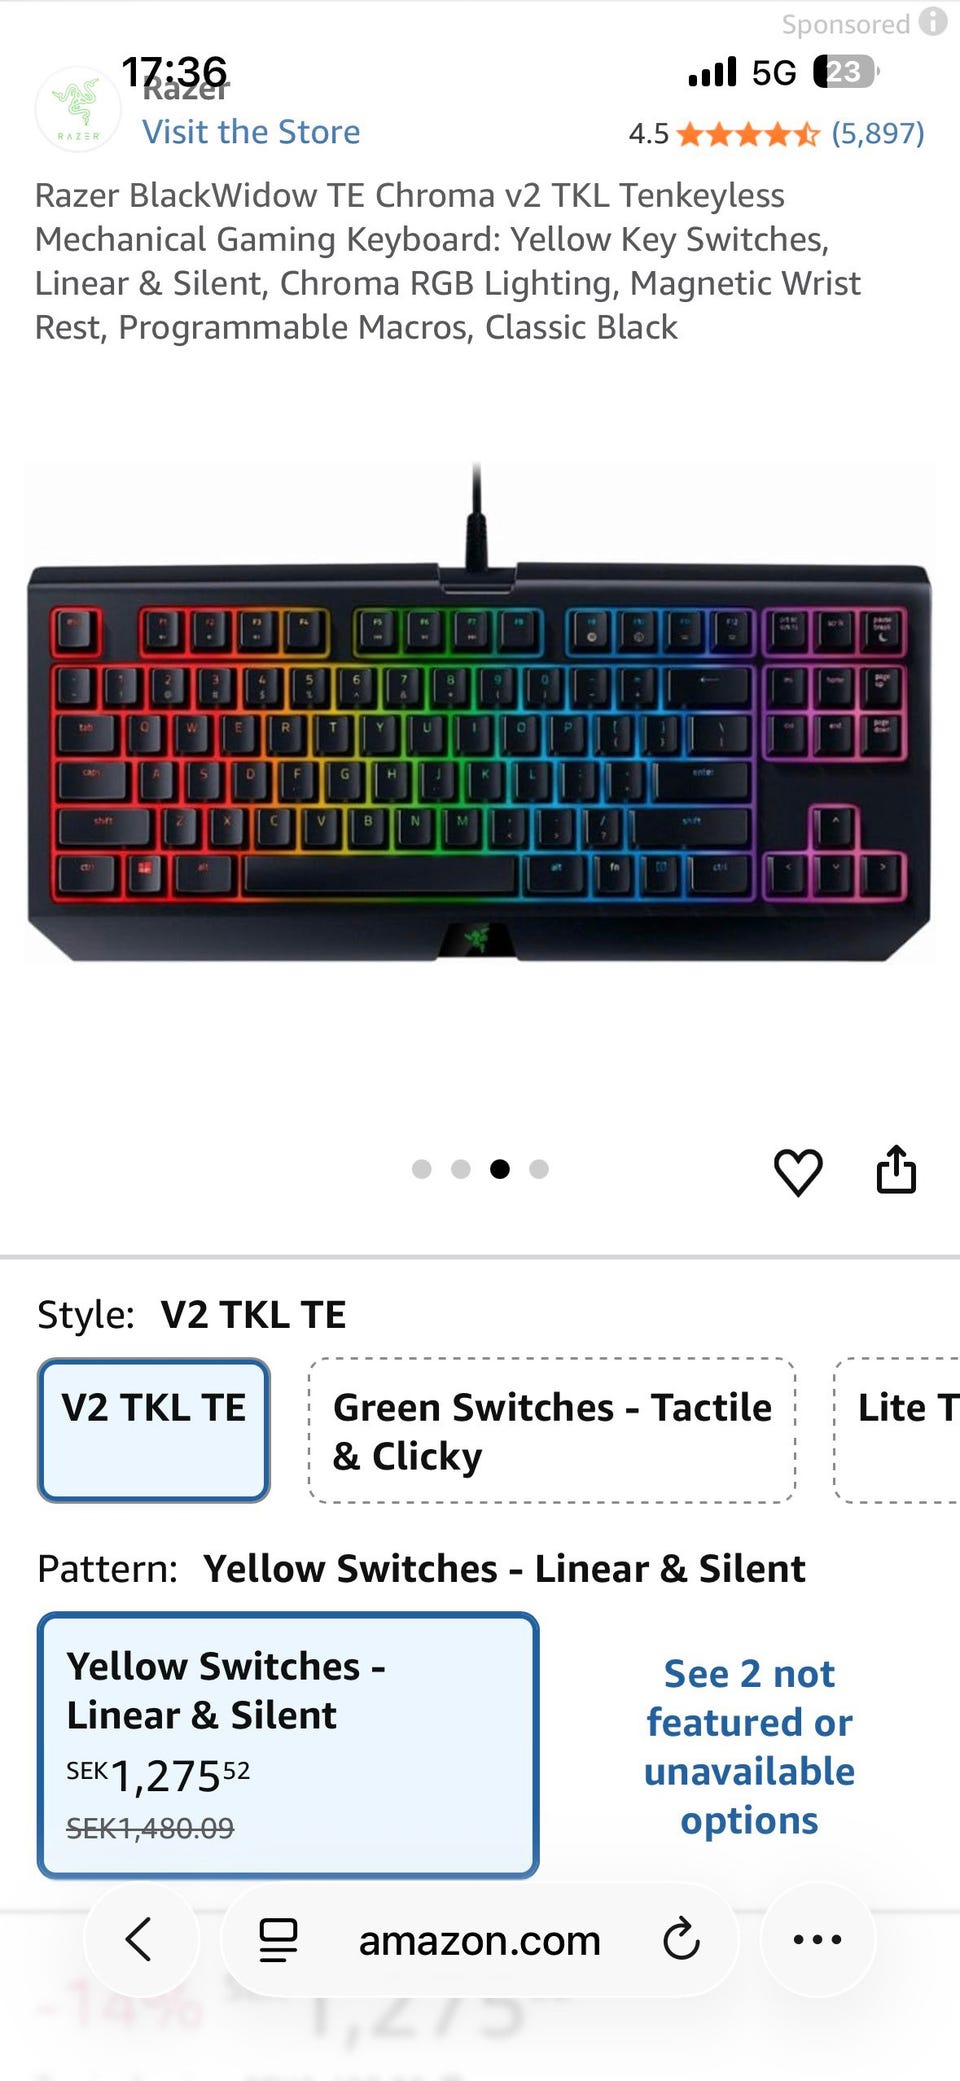Tap the Sponsored info icon
Viewport: 960px width, 2081px height.
tap(933, 22)
